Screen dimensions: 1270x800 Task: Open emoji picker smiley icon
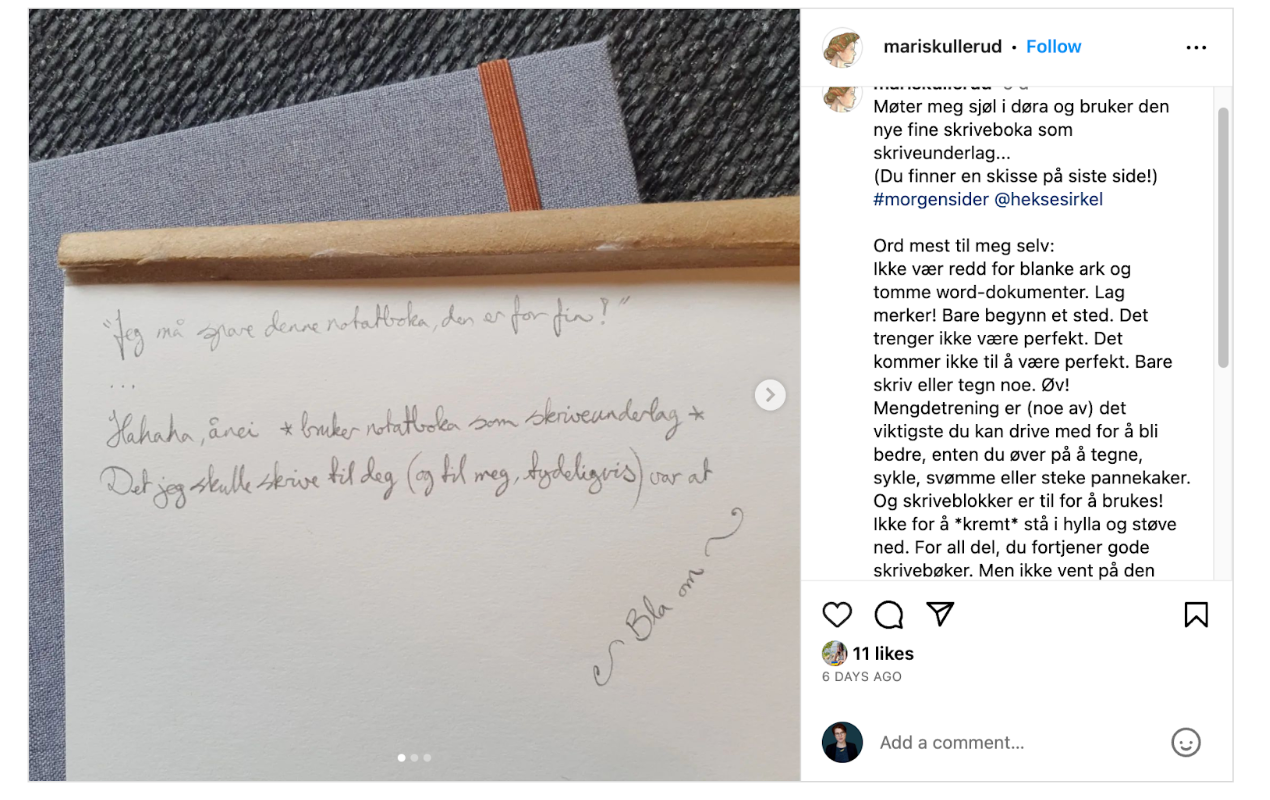[x=1186, y=742]
